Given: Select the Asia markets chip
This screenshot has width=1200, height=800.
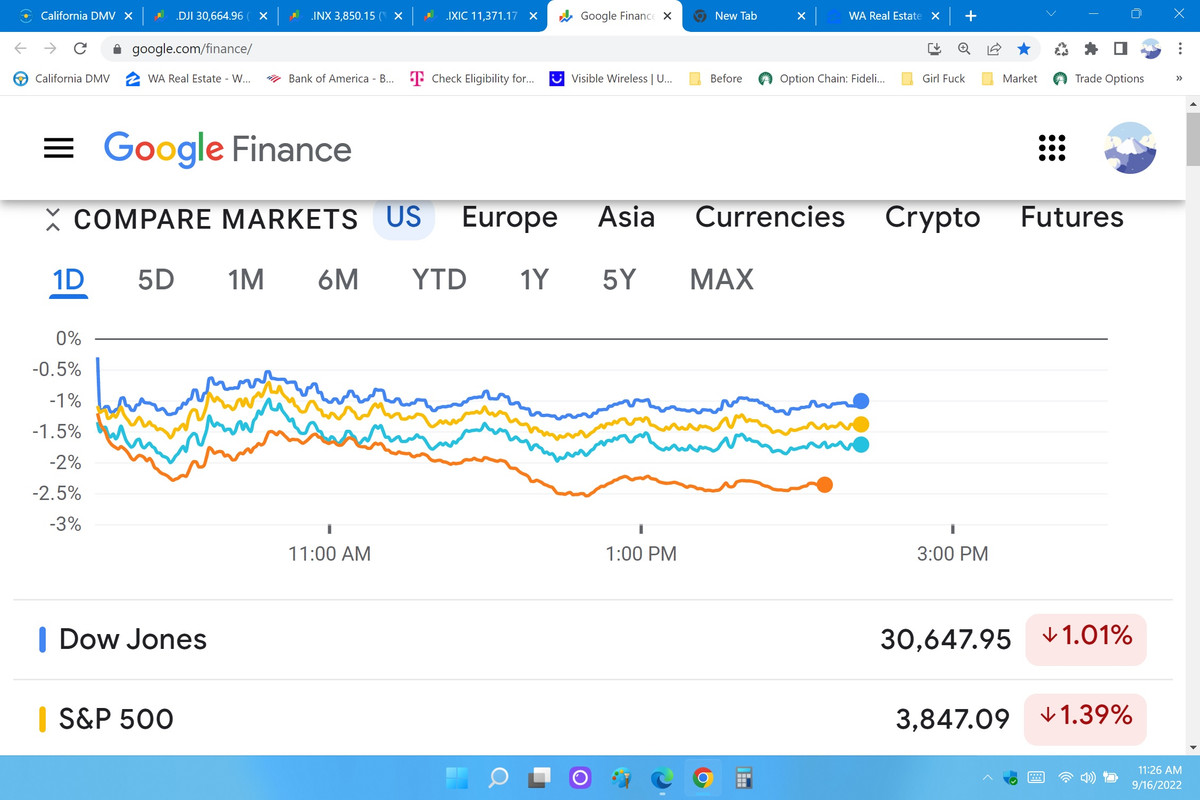Looking at the screenshot, I should (x=626, y=217).
